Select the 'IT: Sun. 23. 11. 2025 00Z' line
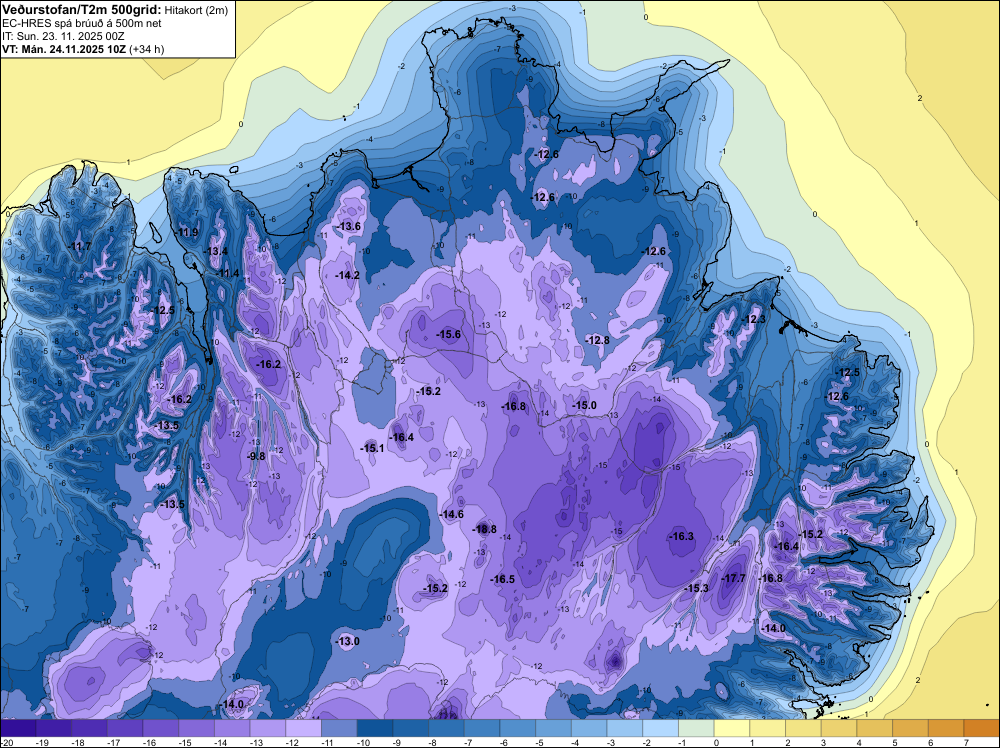Screen dimensions: 1000x748 pyautogui.click(x=66, y=36)
